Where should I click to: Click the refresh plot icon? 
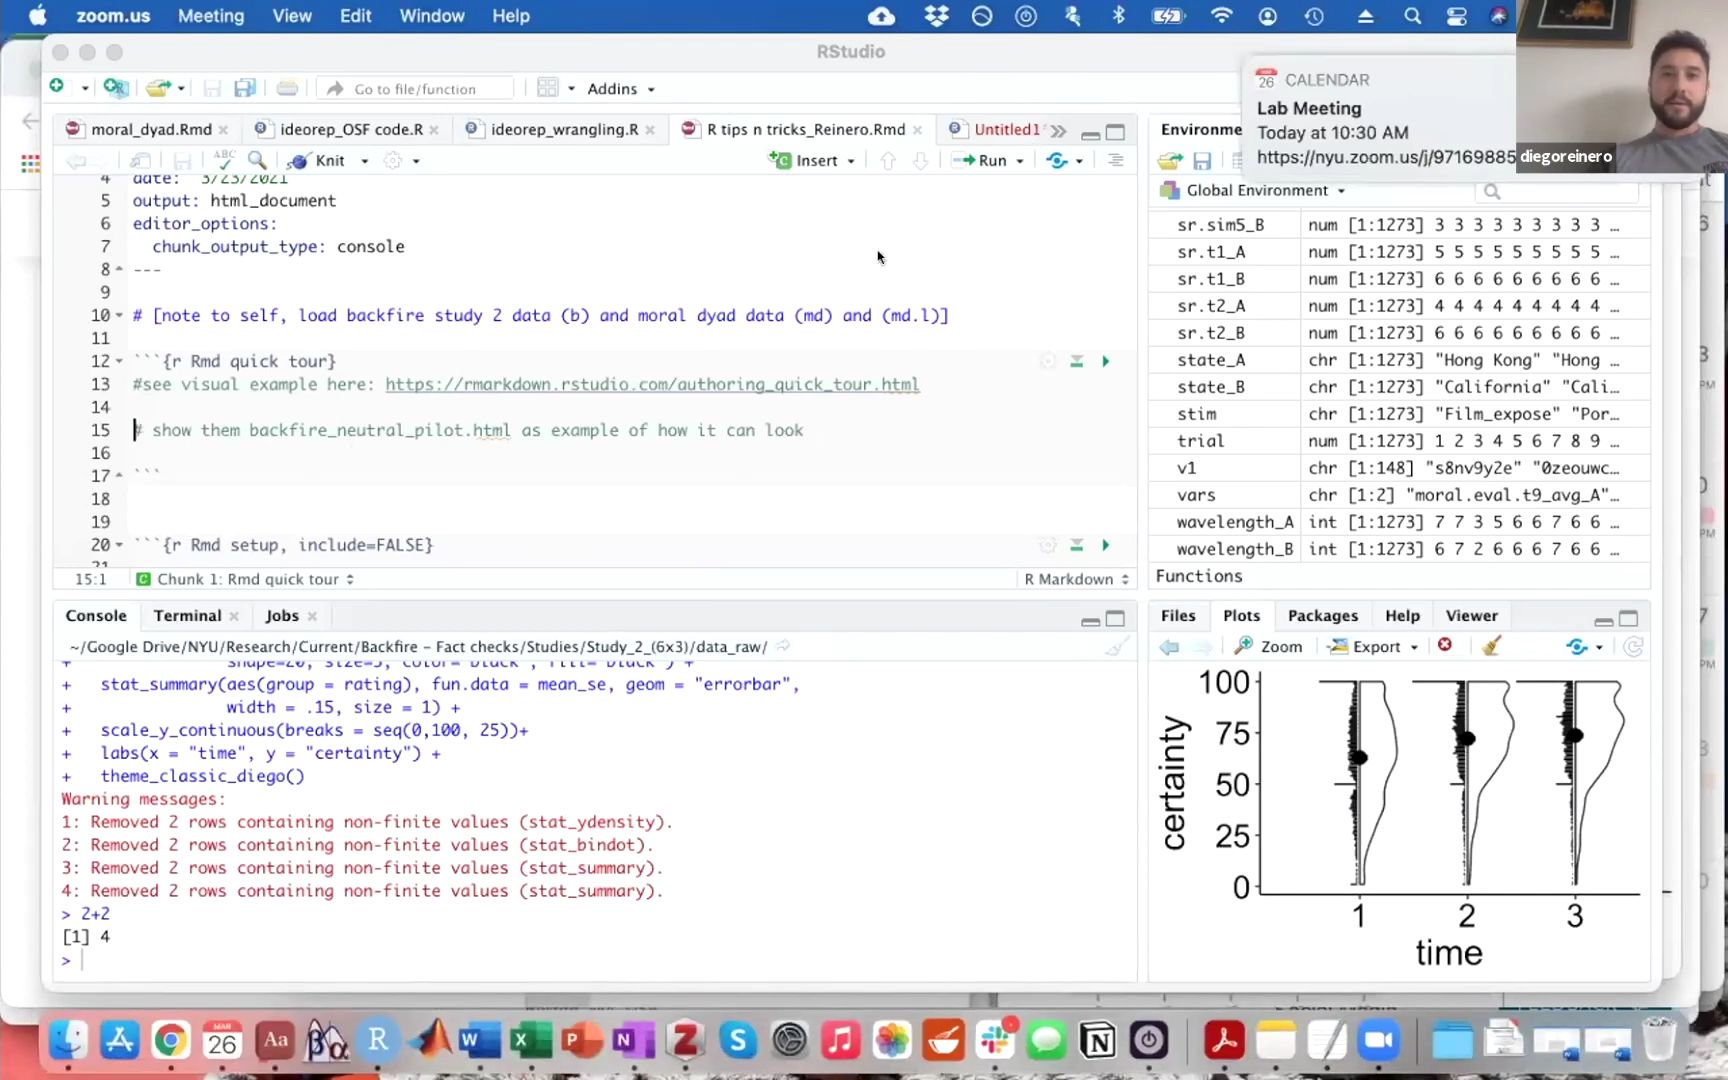coord(1633,647)
